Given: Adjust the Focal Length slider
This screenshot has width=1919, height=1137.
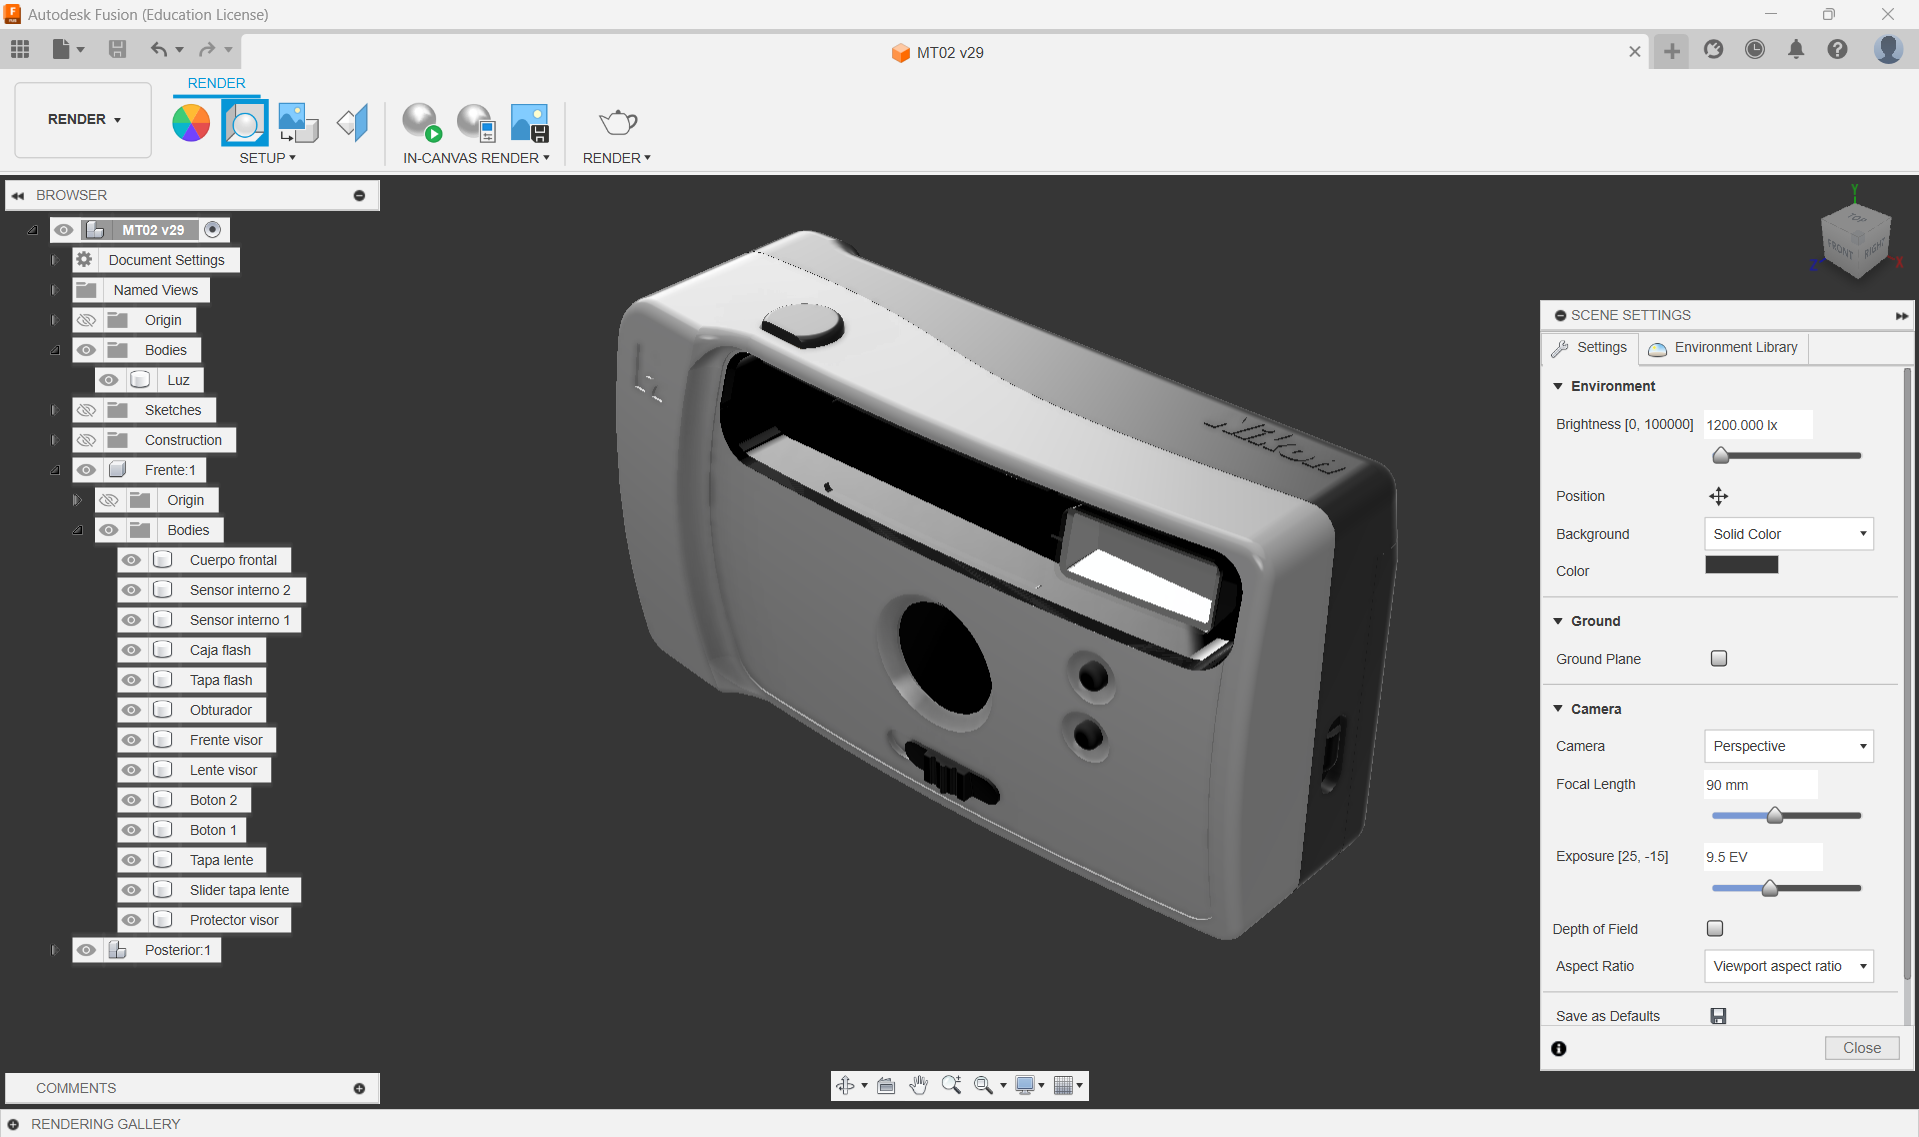Looking at the screenshot, I should coord(1775,816).
